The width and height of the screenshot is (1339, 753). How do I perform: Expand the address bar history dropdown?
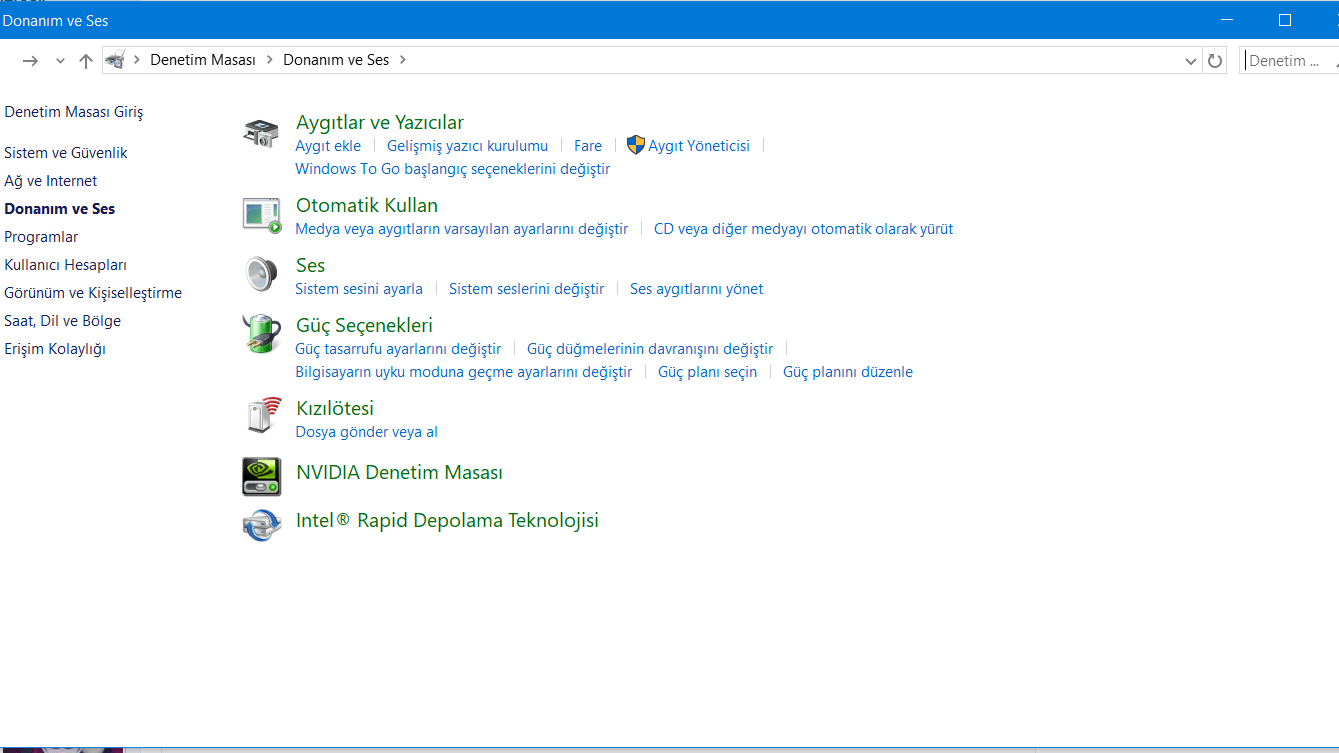[1190, 61]
